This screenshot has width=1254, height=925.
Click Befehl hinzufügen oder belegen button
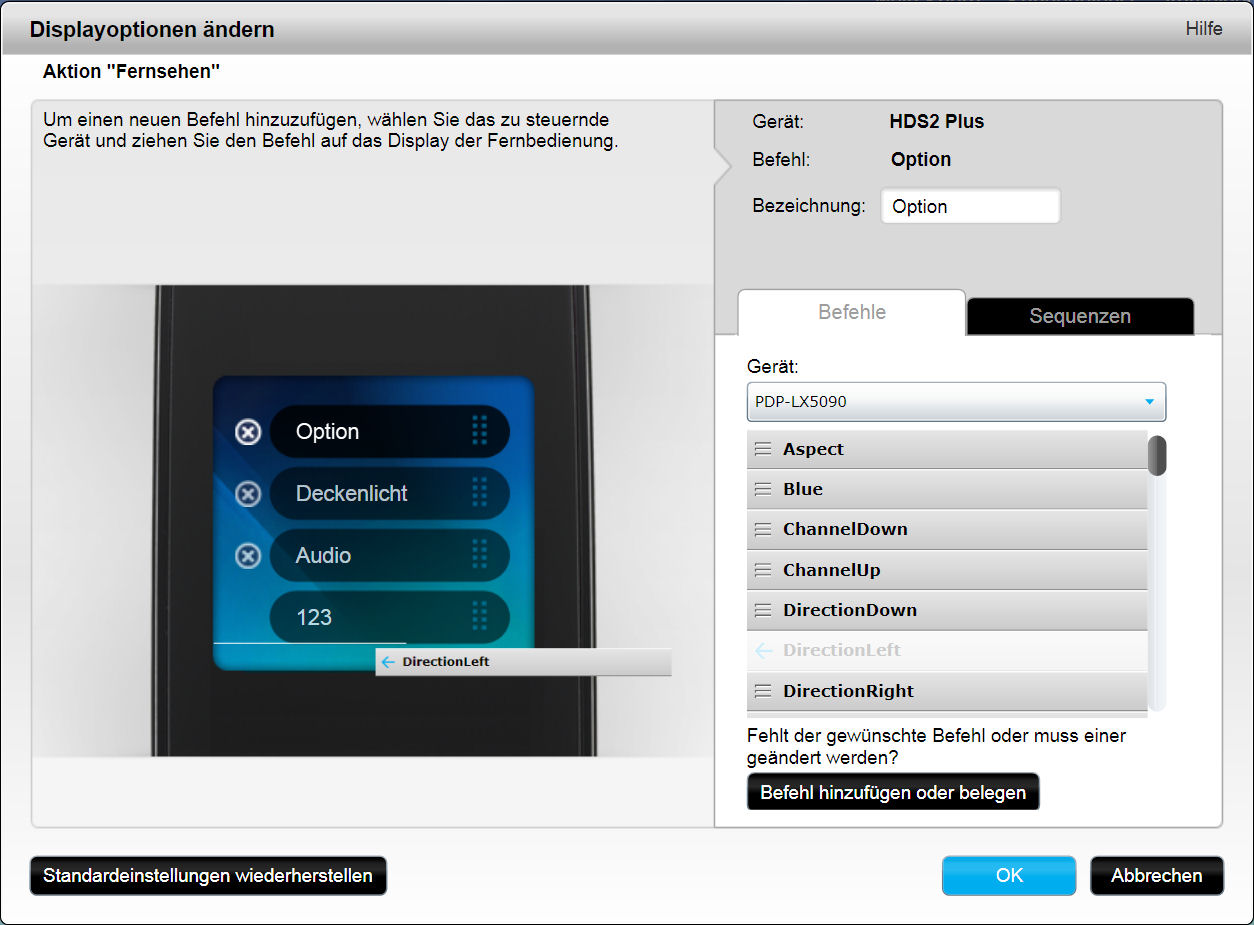893,792
